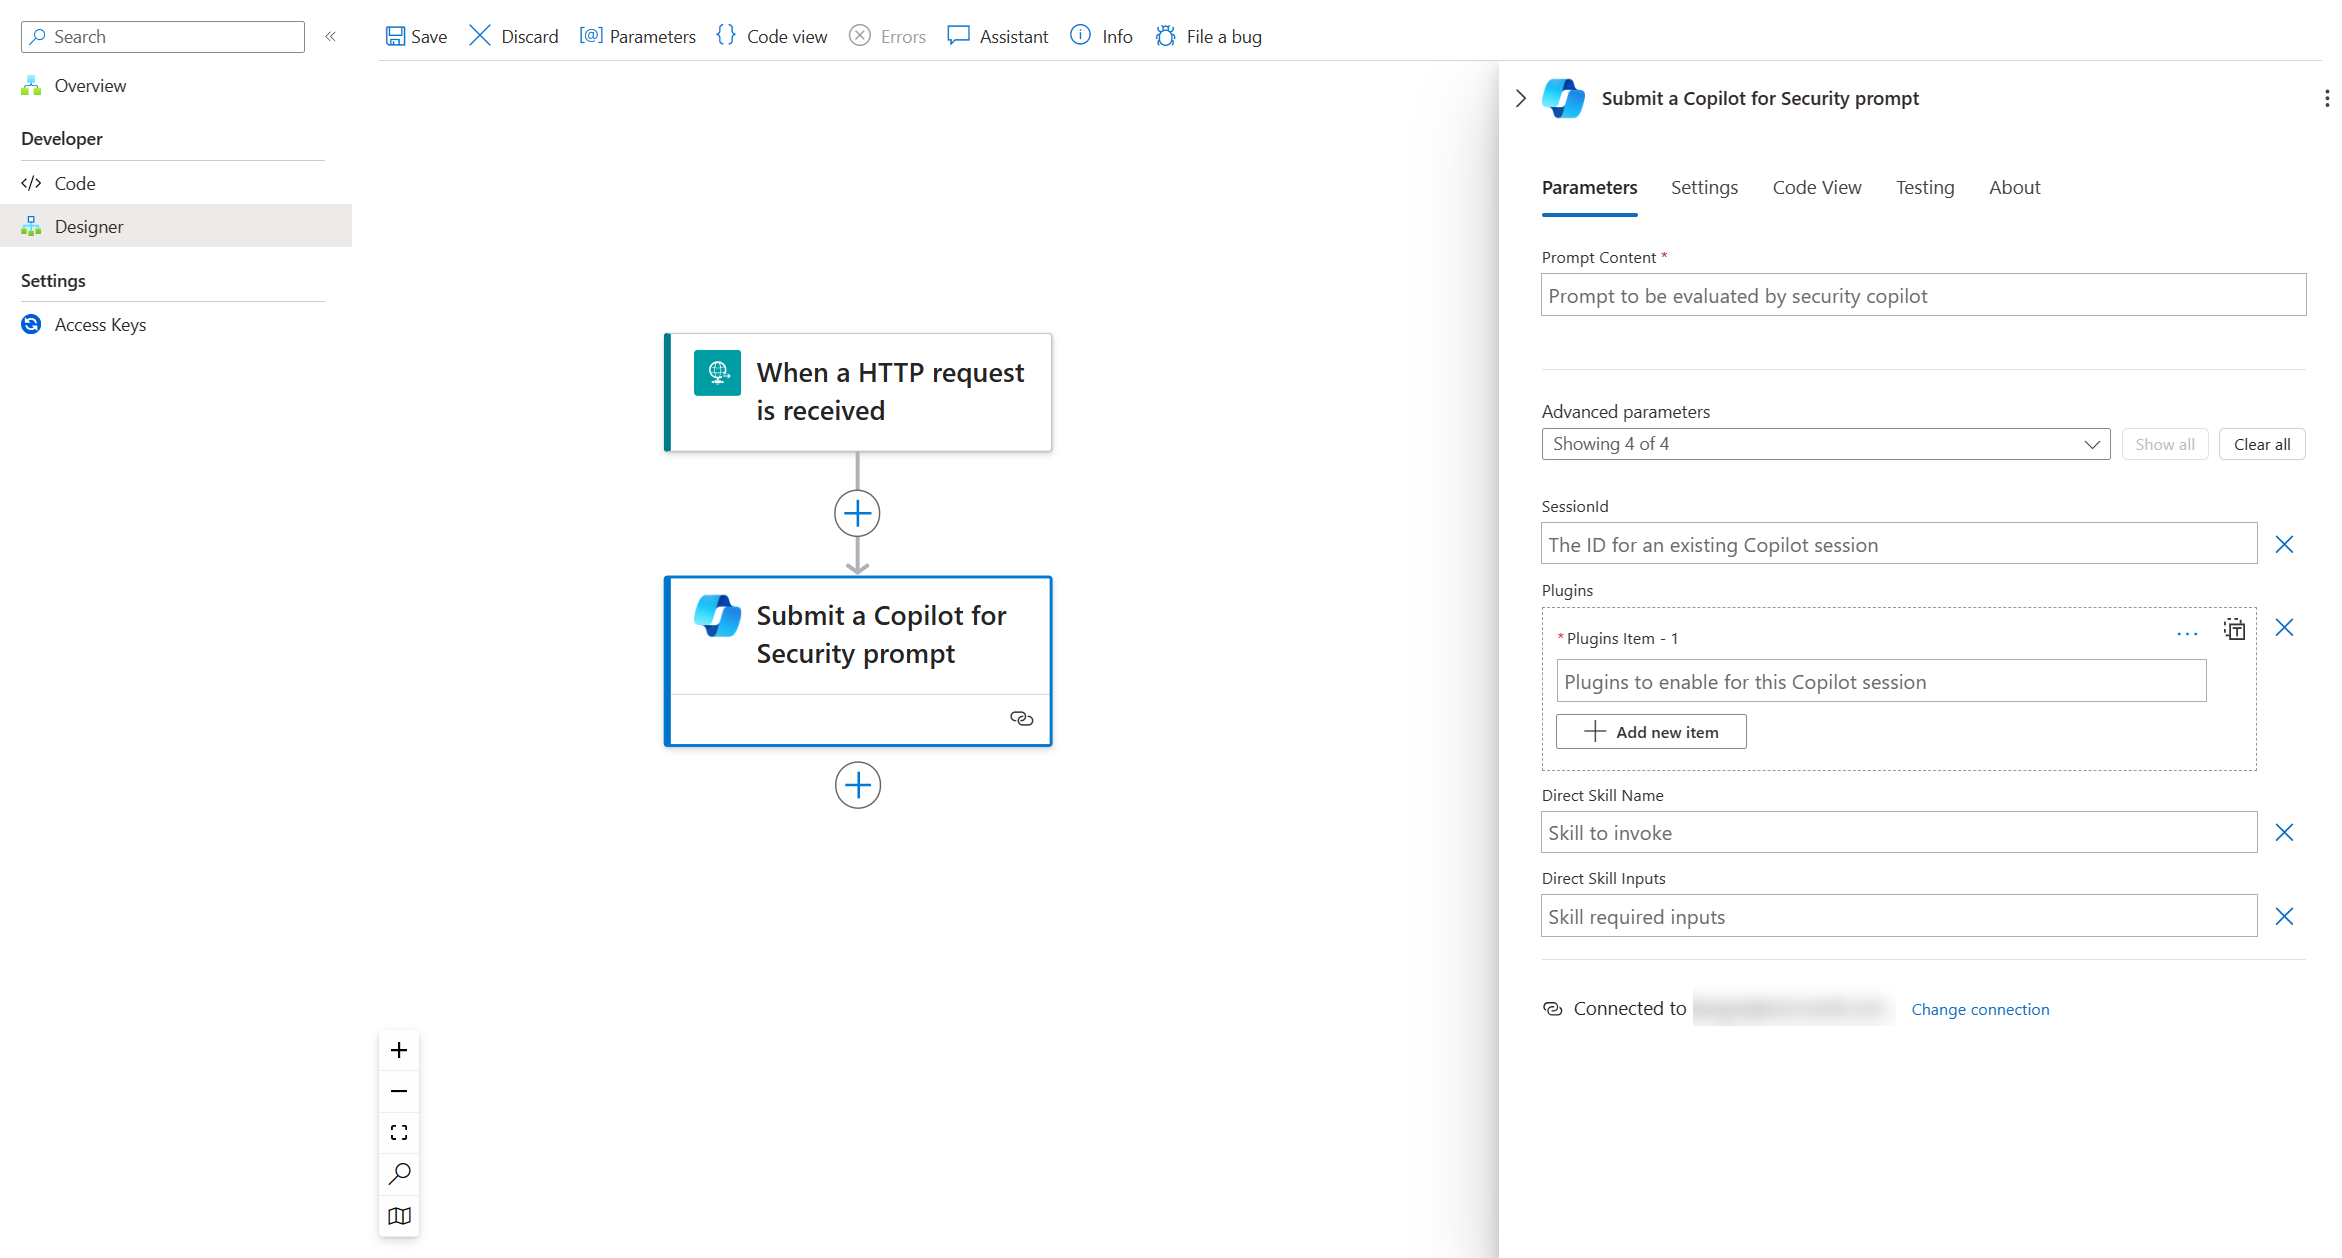Image resolution: width=2342 pixels, height=1258 pixels.
Task: Select the HTTP request trigger card
Action: tap(858, 392)
